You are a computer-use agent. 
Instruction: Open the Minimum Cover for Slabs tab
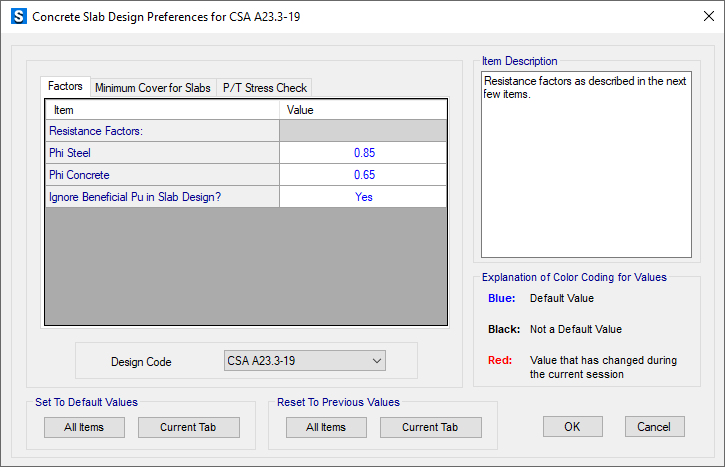(x=153, y=88)
